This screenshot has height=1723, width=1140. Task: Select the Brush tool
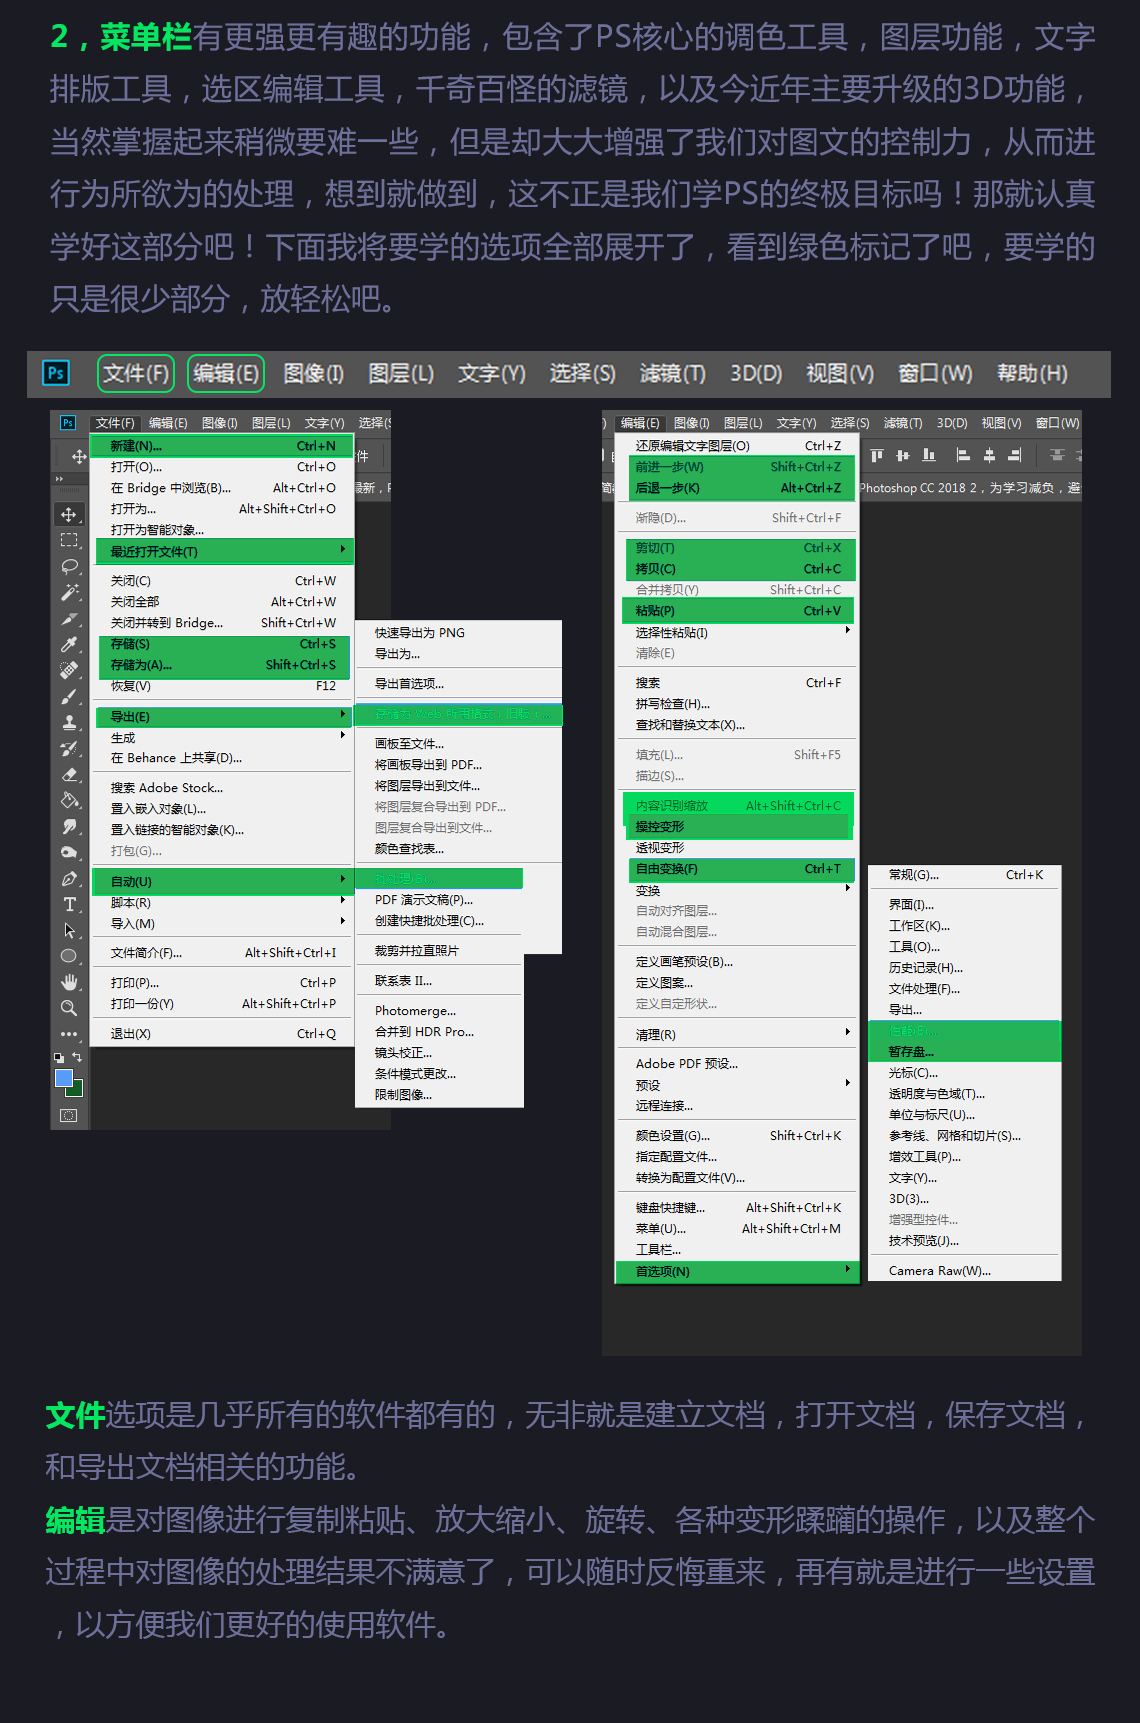(x=69, y=696)
